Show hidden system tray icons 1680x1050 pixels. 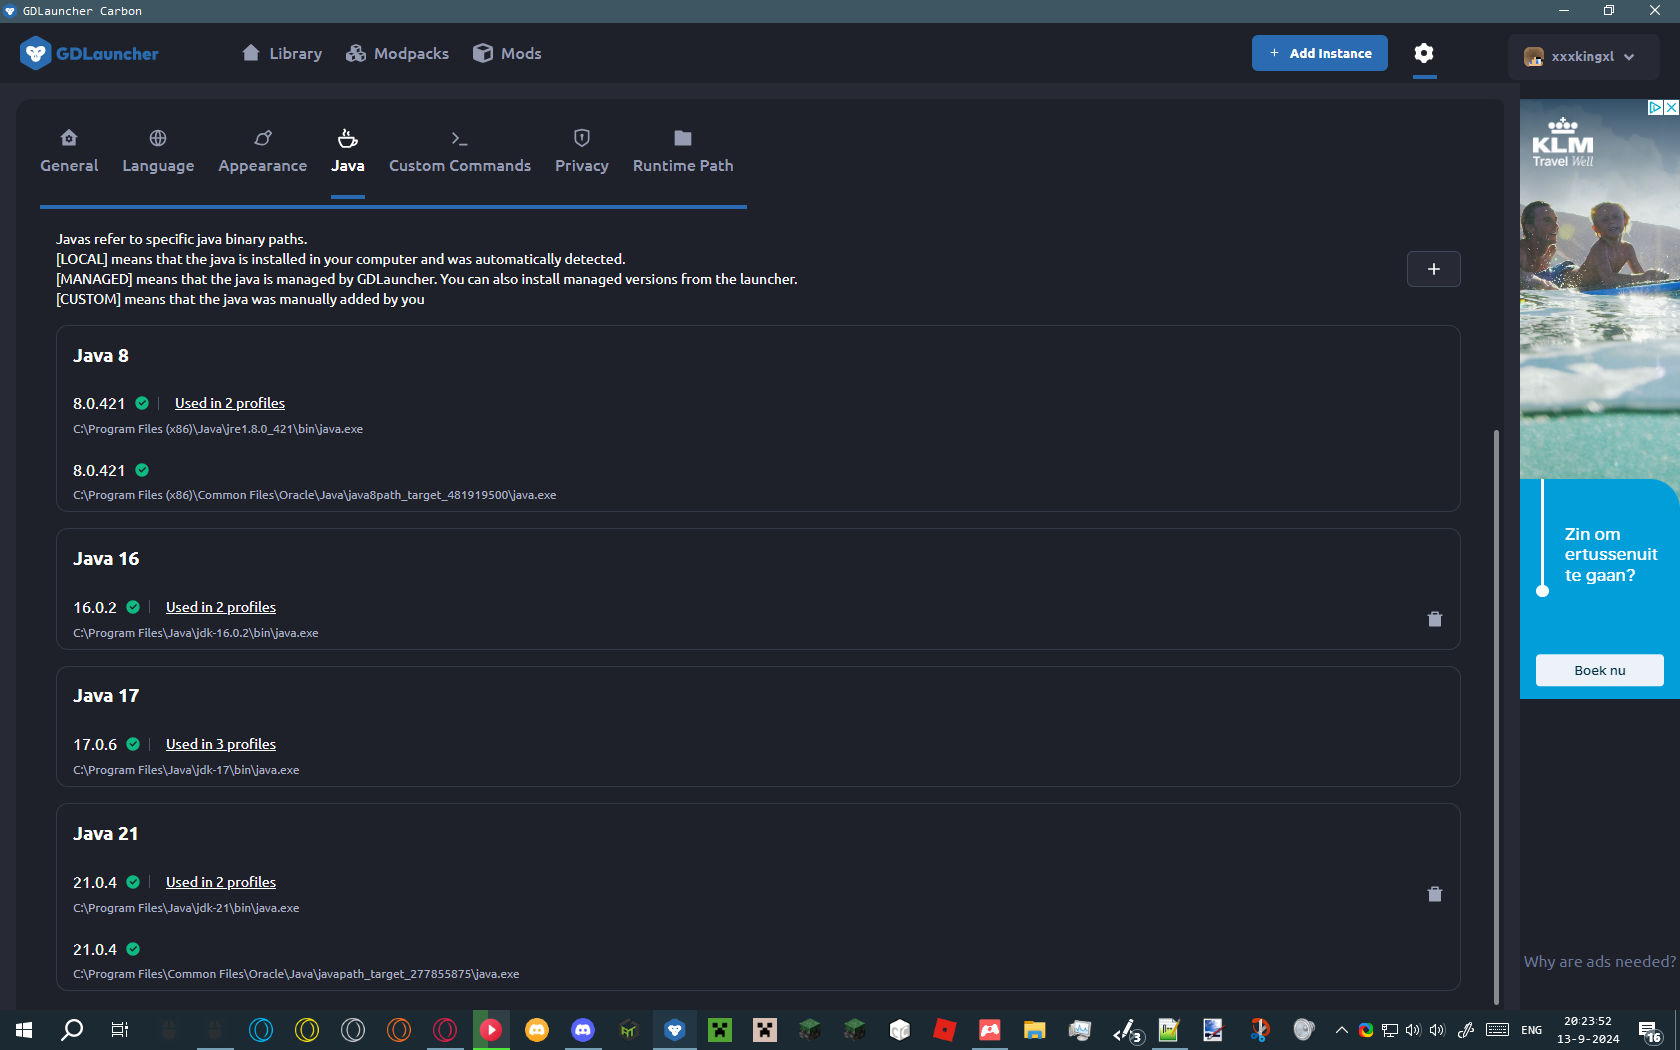pos(1342,1030)
